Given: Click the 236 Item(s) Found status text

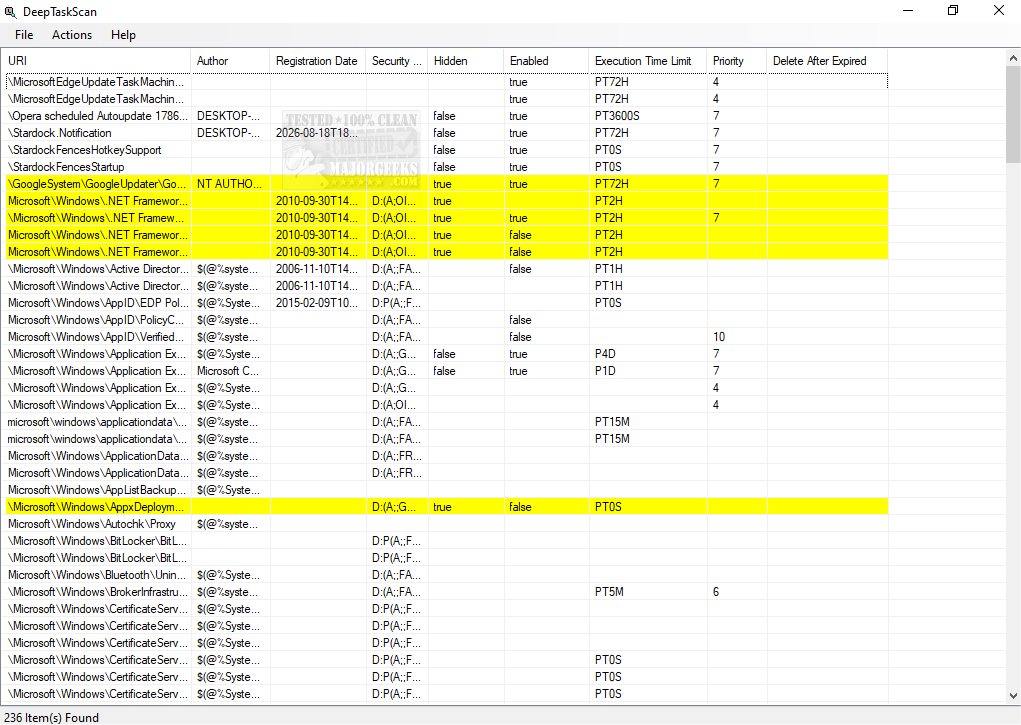Looking at the screenshot, I should pyautogui.click(x=51, y=717).
